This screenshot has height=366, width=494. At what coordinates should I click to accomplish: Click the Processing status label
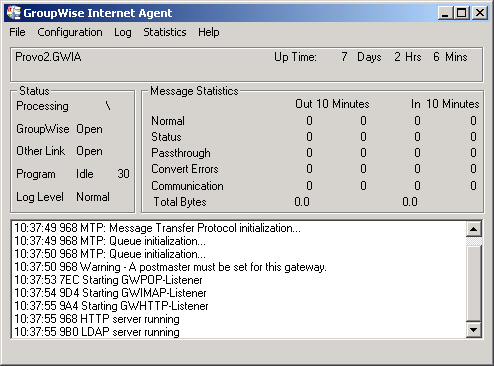point(42,106)
